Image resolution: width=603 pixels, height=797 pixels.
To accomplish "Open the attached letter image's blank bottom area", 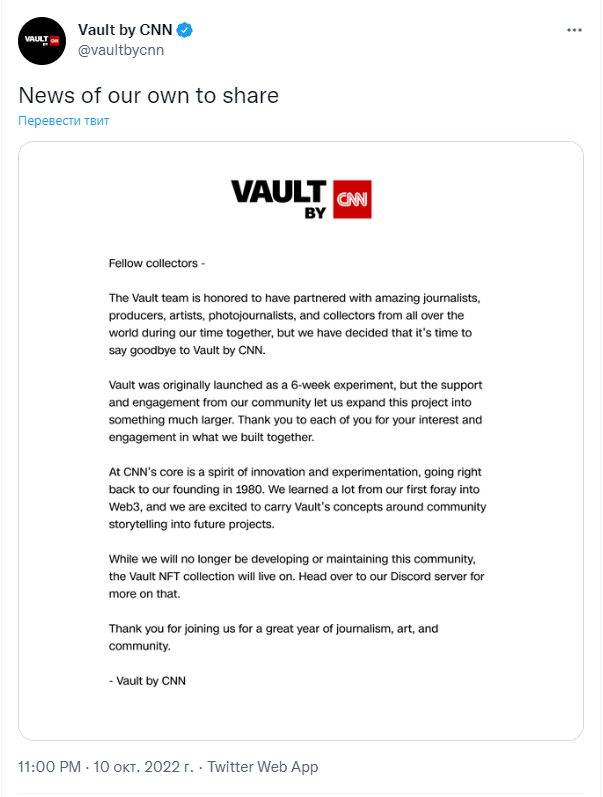I will click(x=301, y=714).
